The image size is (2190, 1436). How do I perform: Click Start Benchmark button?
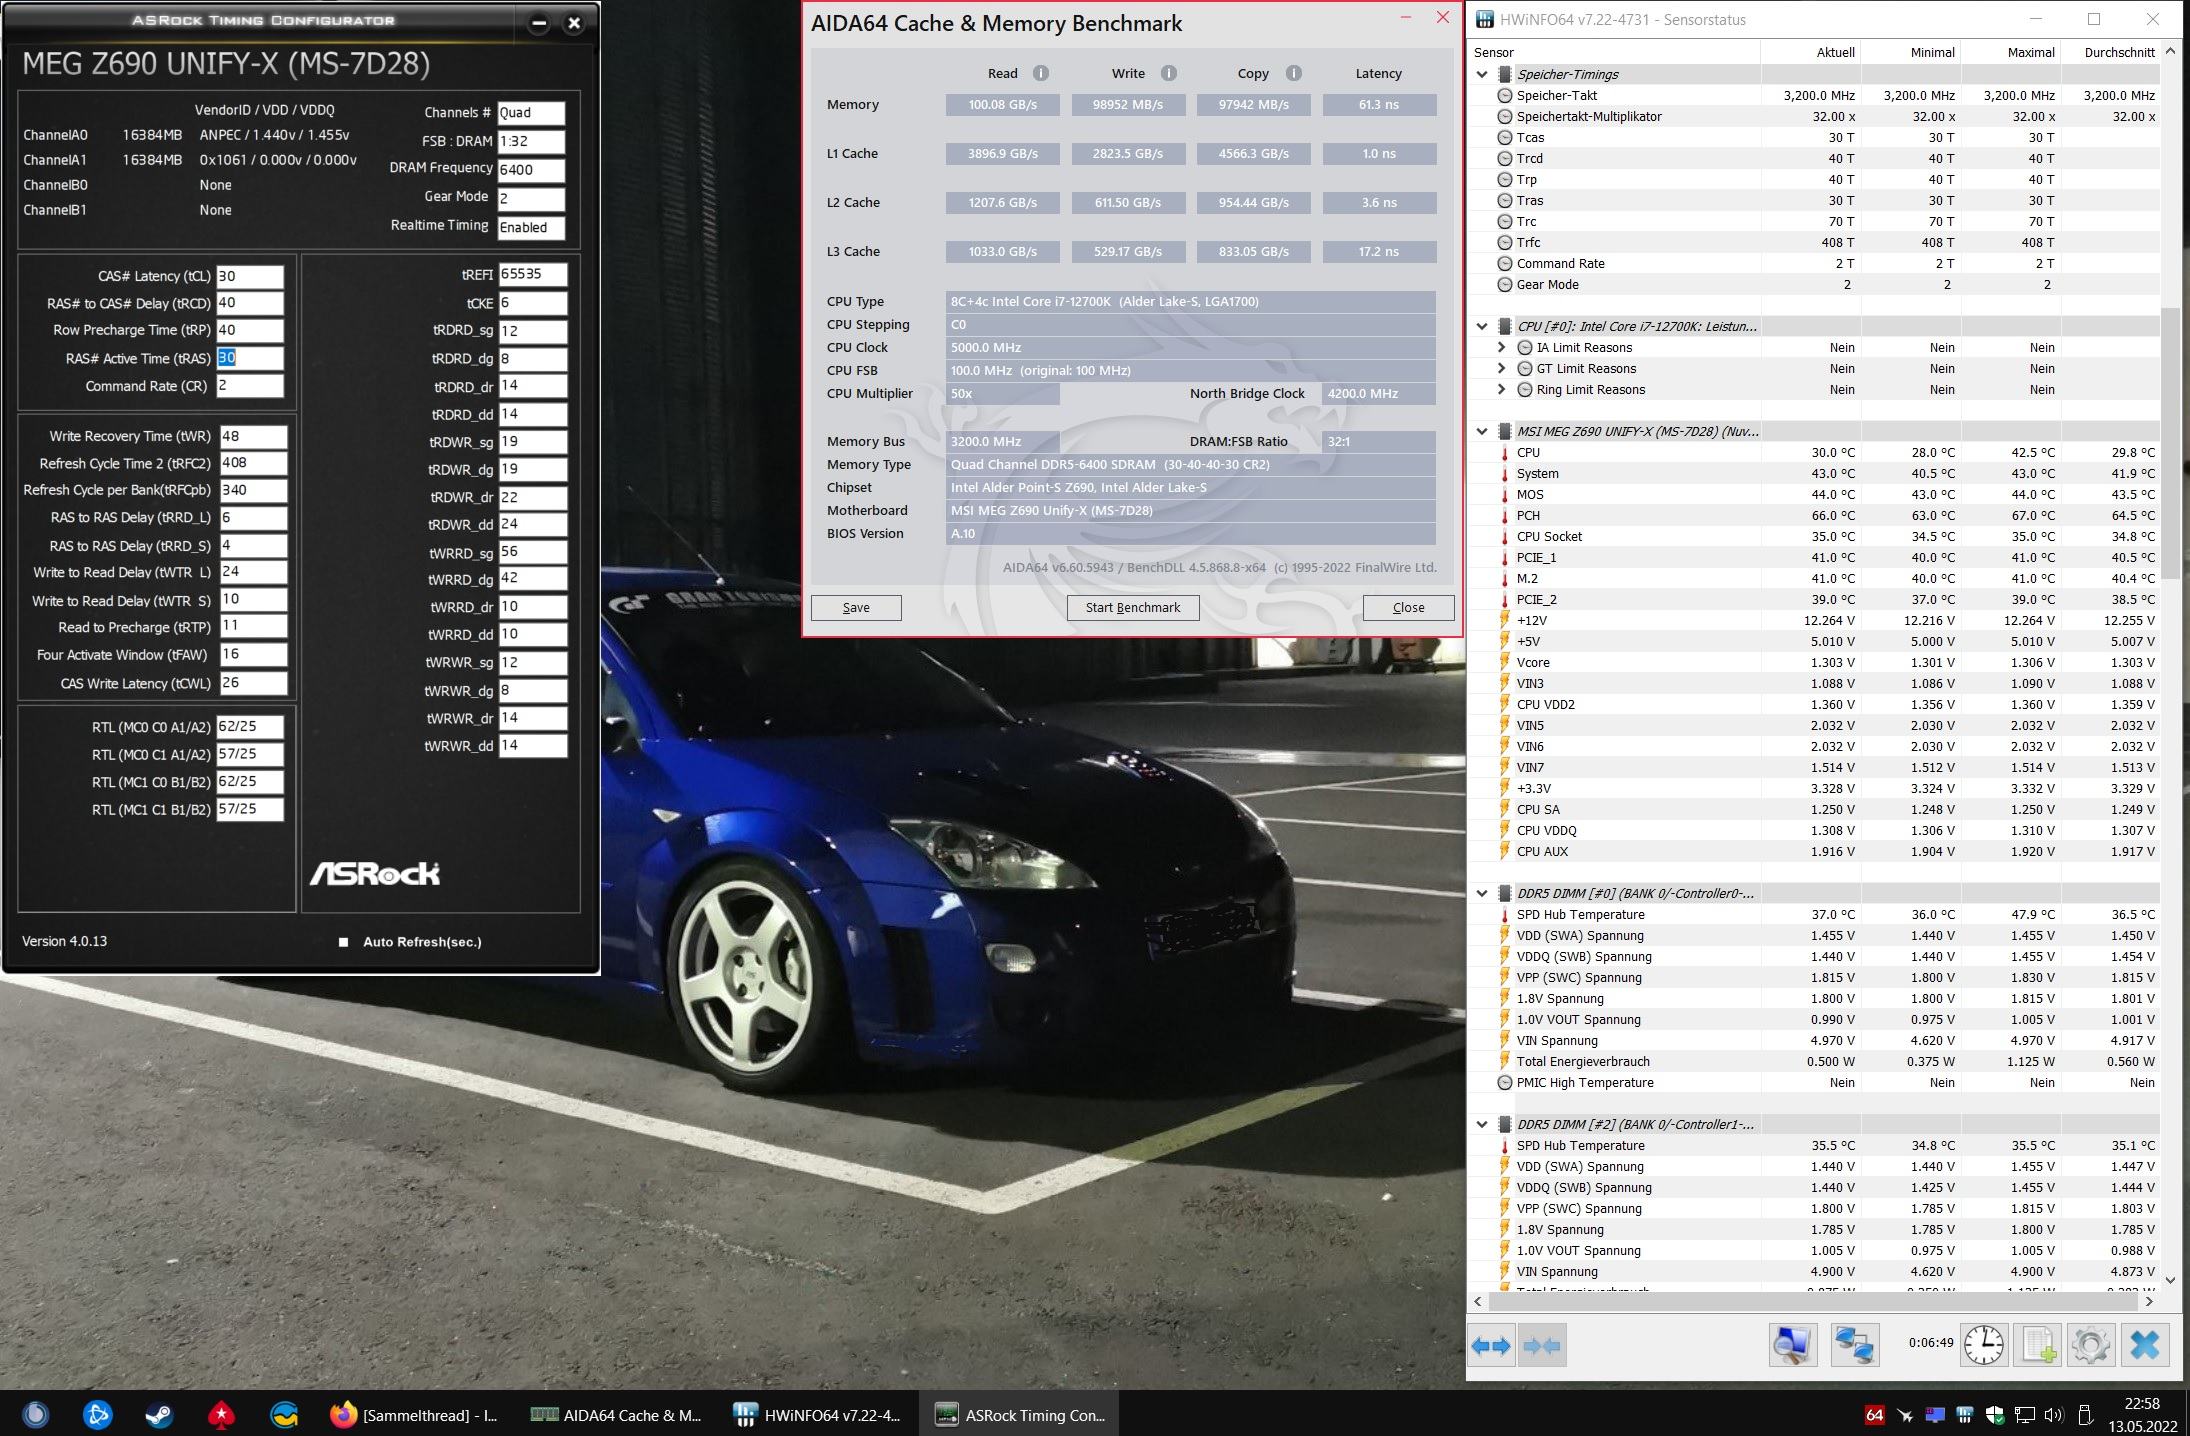click(1133, 607)
